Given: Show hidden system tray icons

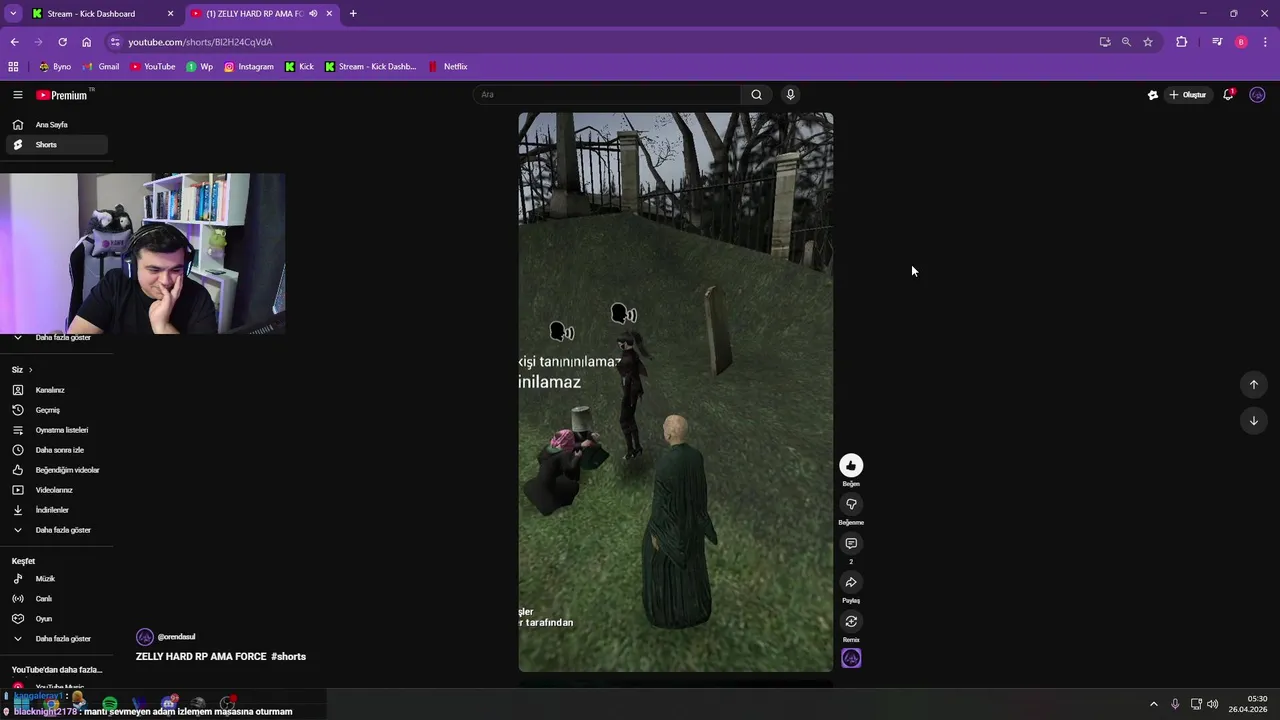Looking at the screenshot, I should point(1153,704).
